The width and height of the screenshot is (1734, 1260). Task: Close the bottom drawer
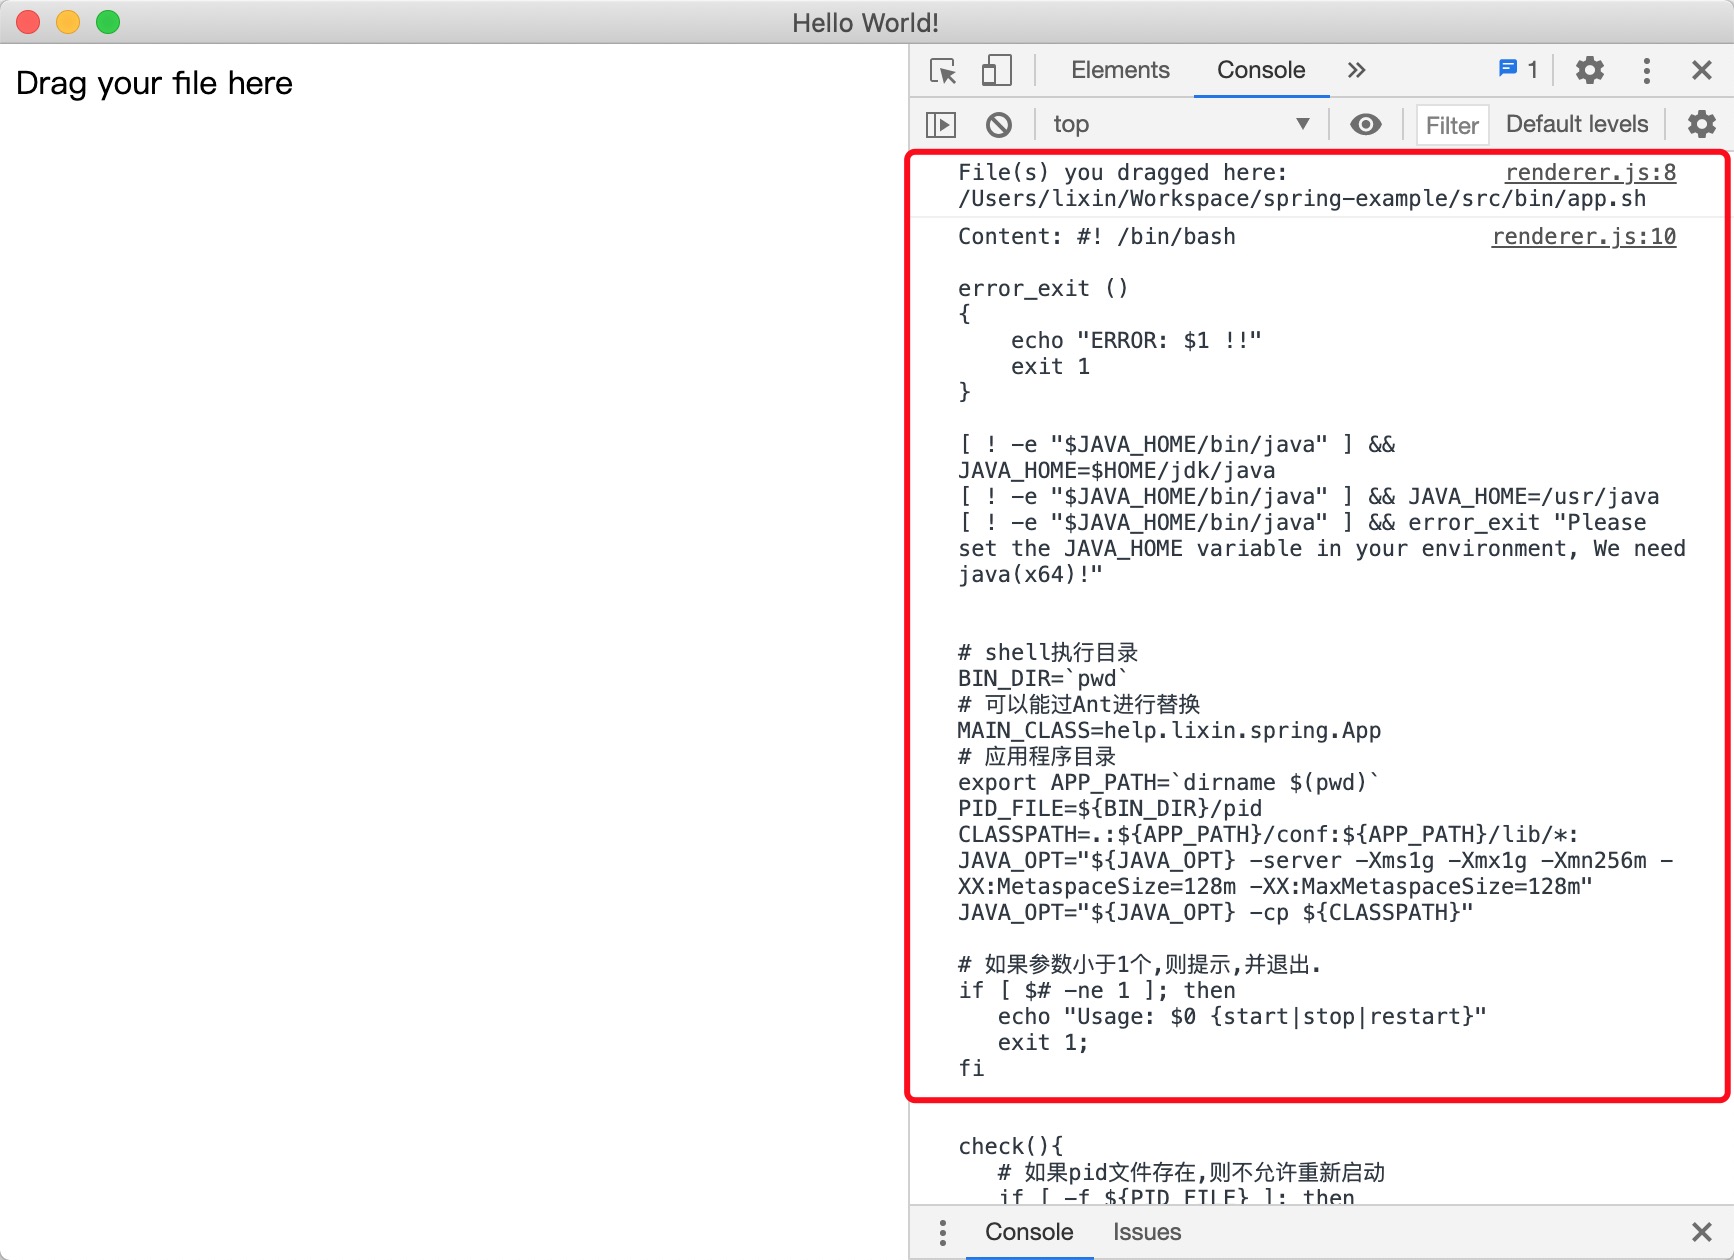coord(1702,1232)
